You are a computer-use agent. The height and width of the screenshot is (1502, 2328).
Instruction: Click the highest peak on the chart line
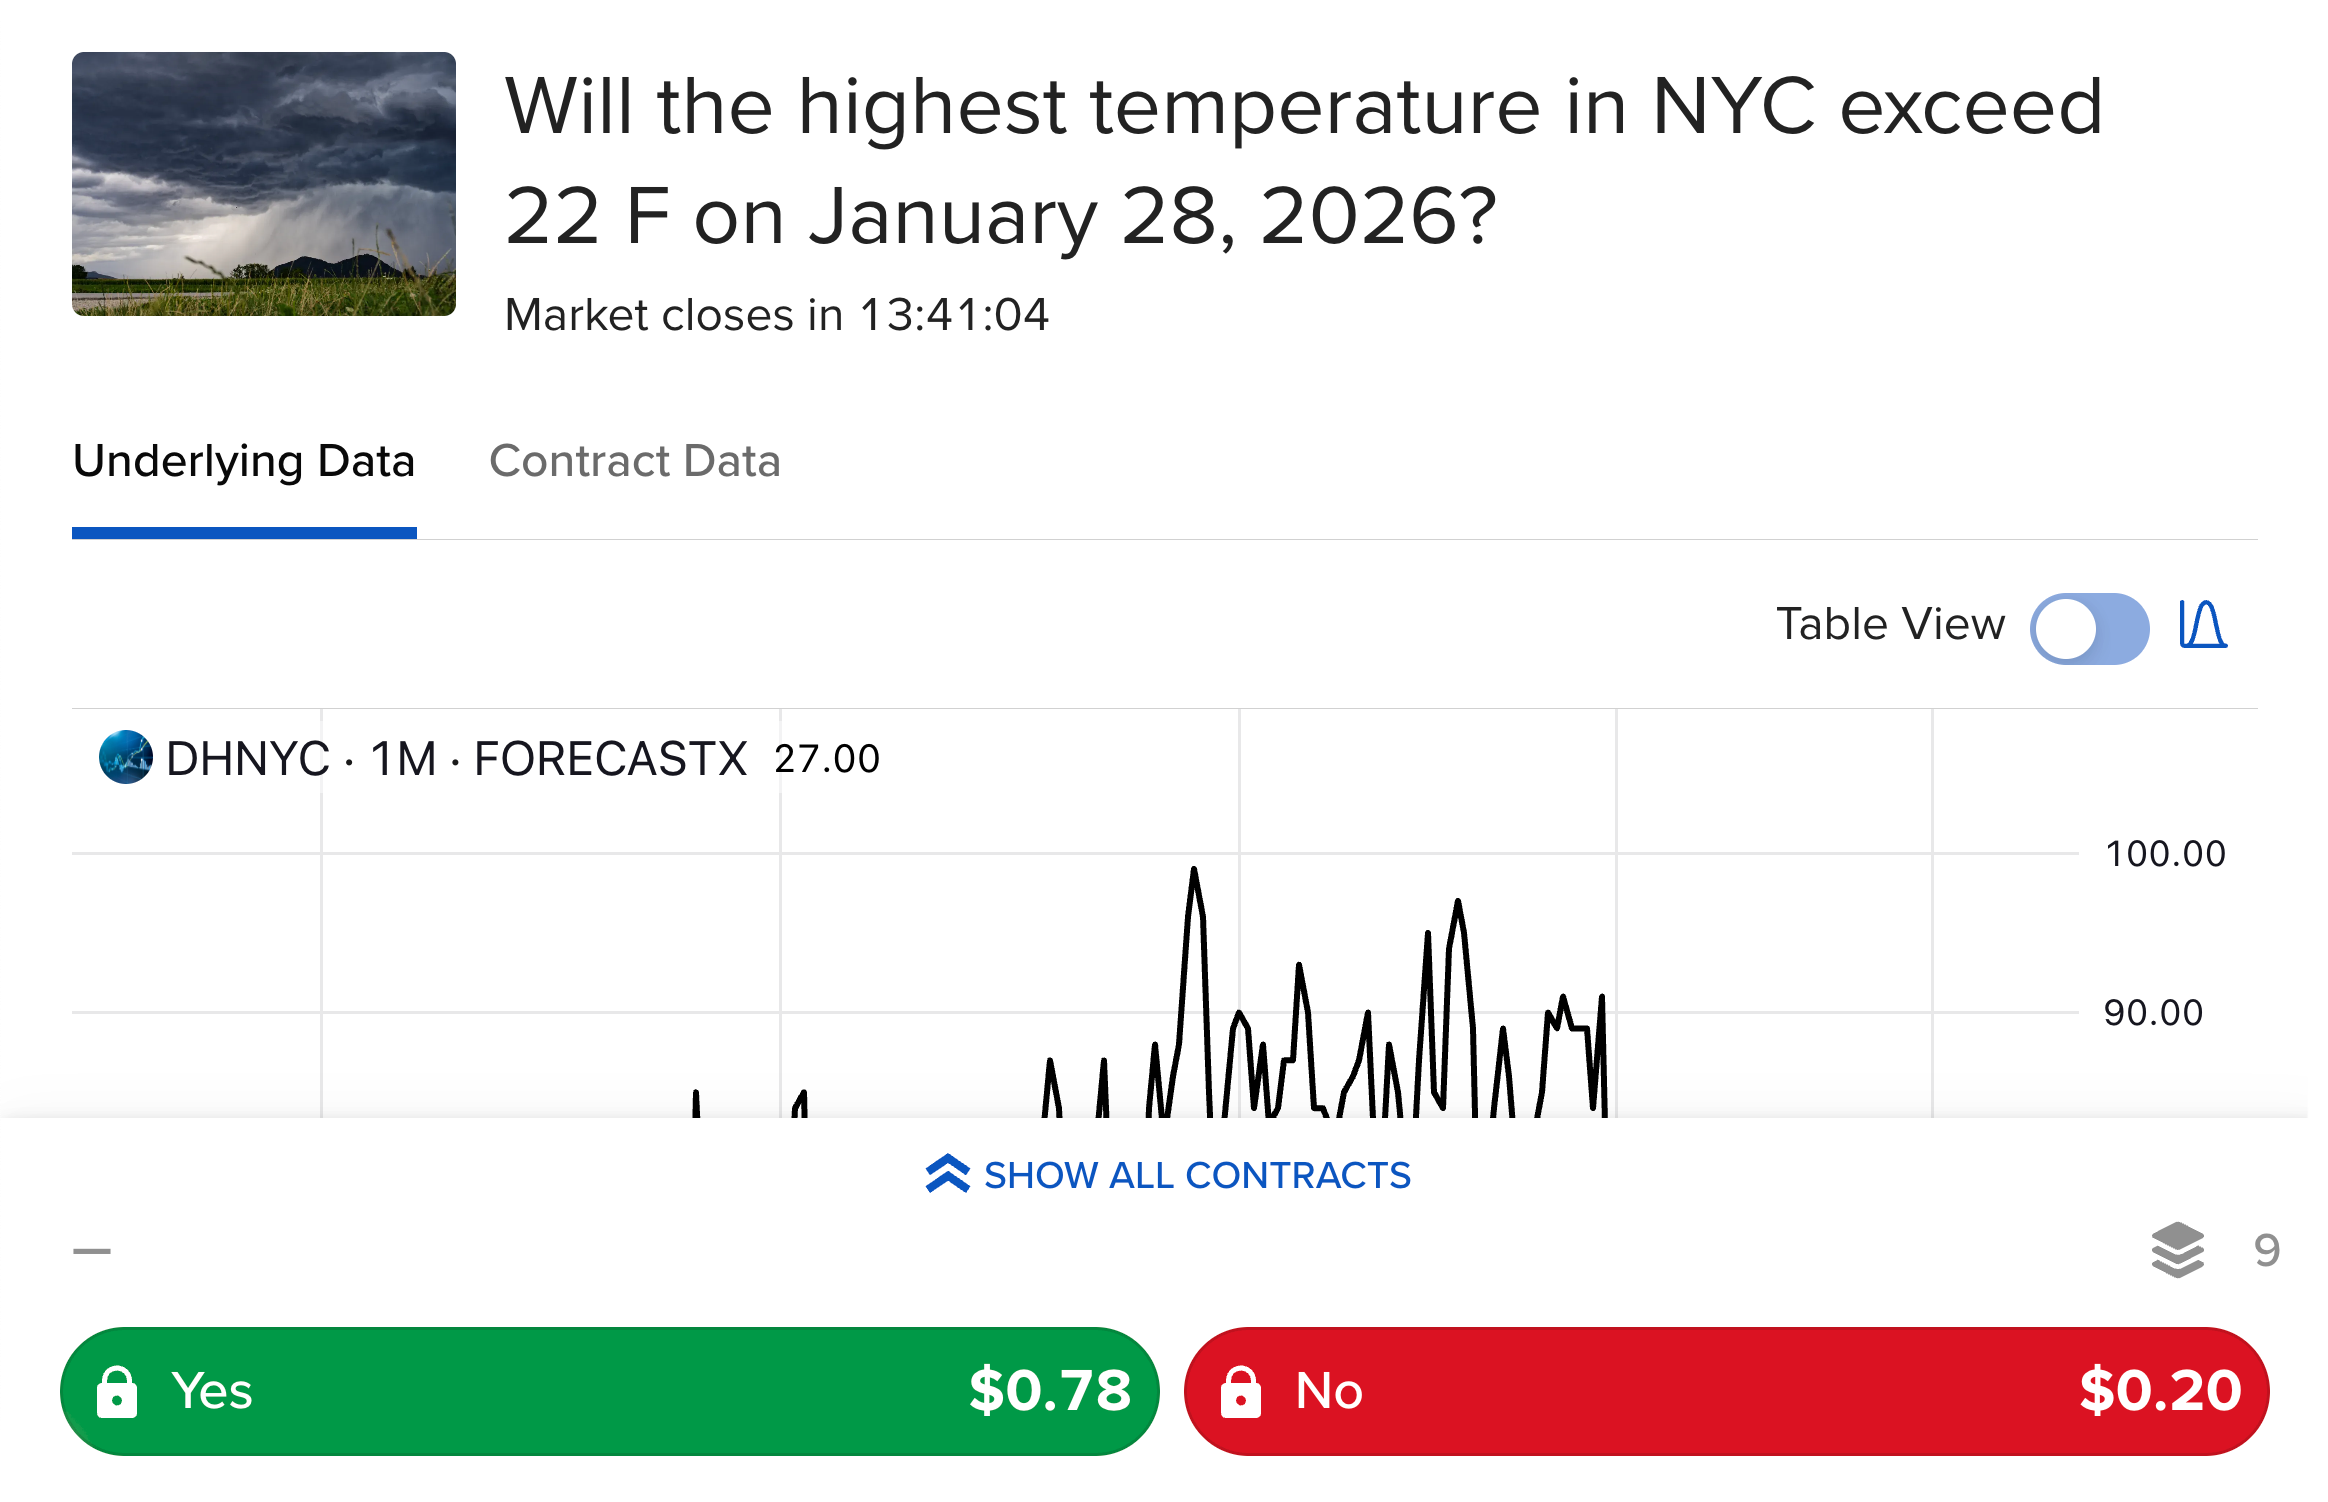point(1193,870)
